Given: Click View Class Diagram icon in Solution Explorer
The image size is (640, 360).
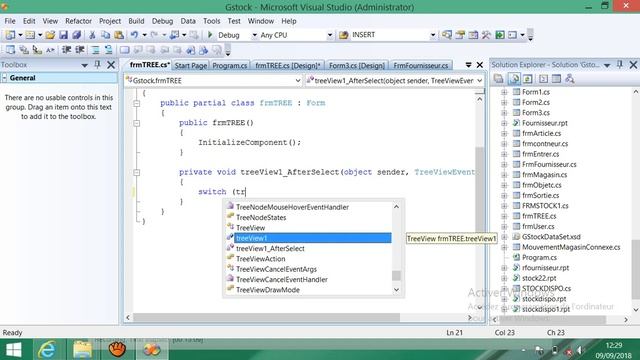Looking at the screenshot, I should point(570,79).
